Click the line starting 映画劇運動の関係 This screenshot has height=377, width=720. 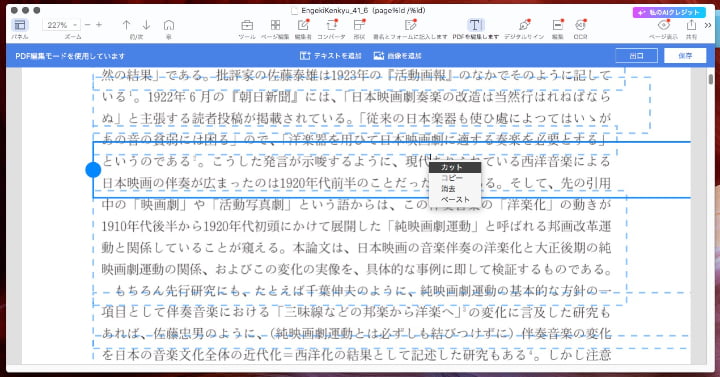(x=356, y=269)
